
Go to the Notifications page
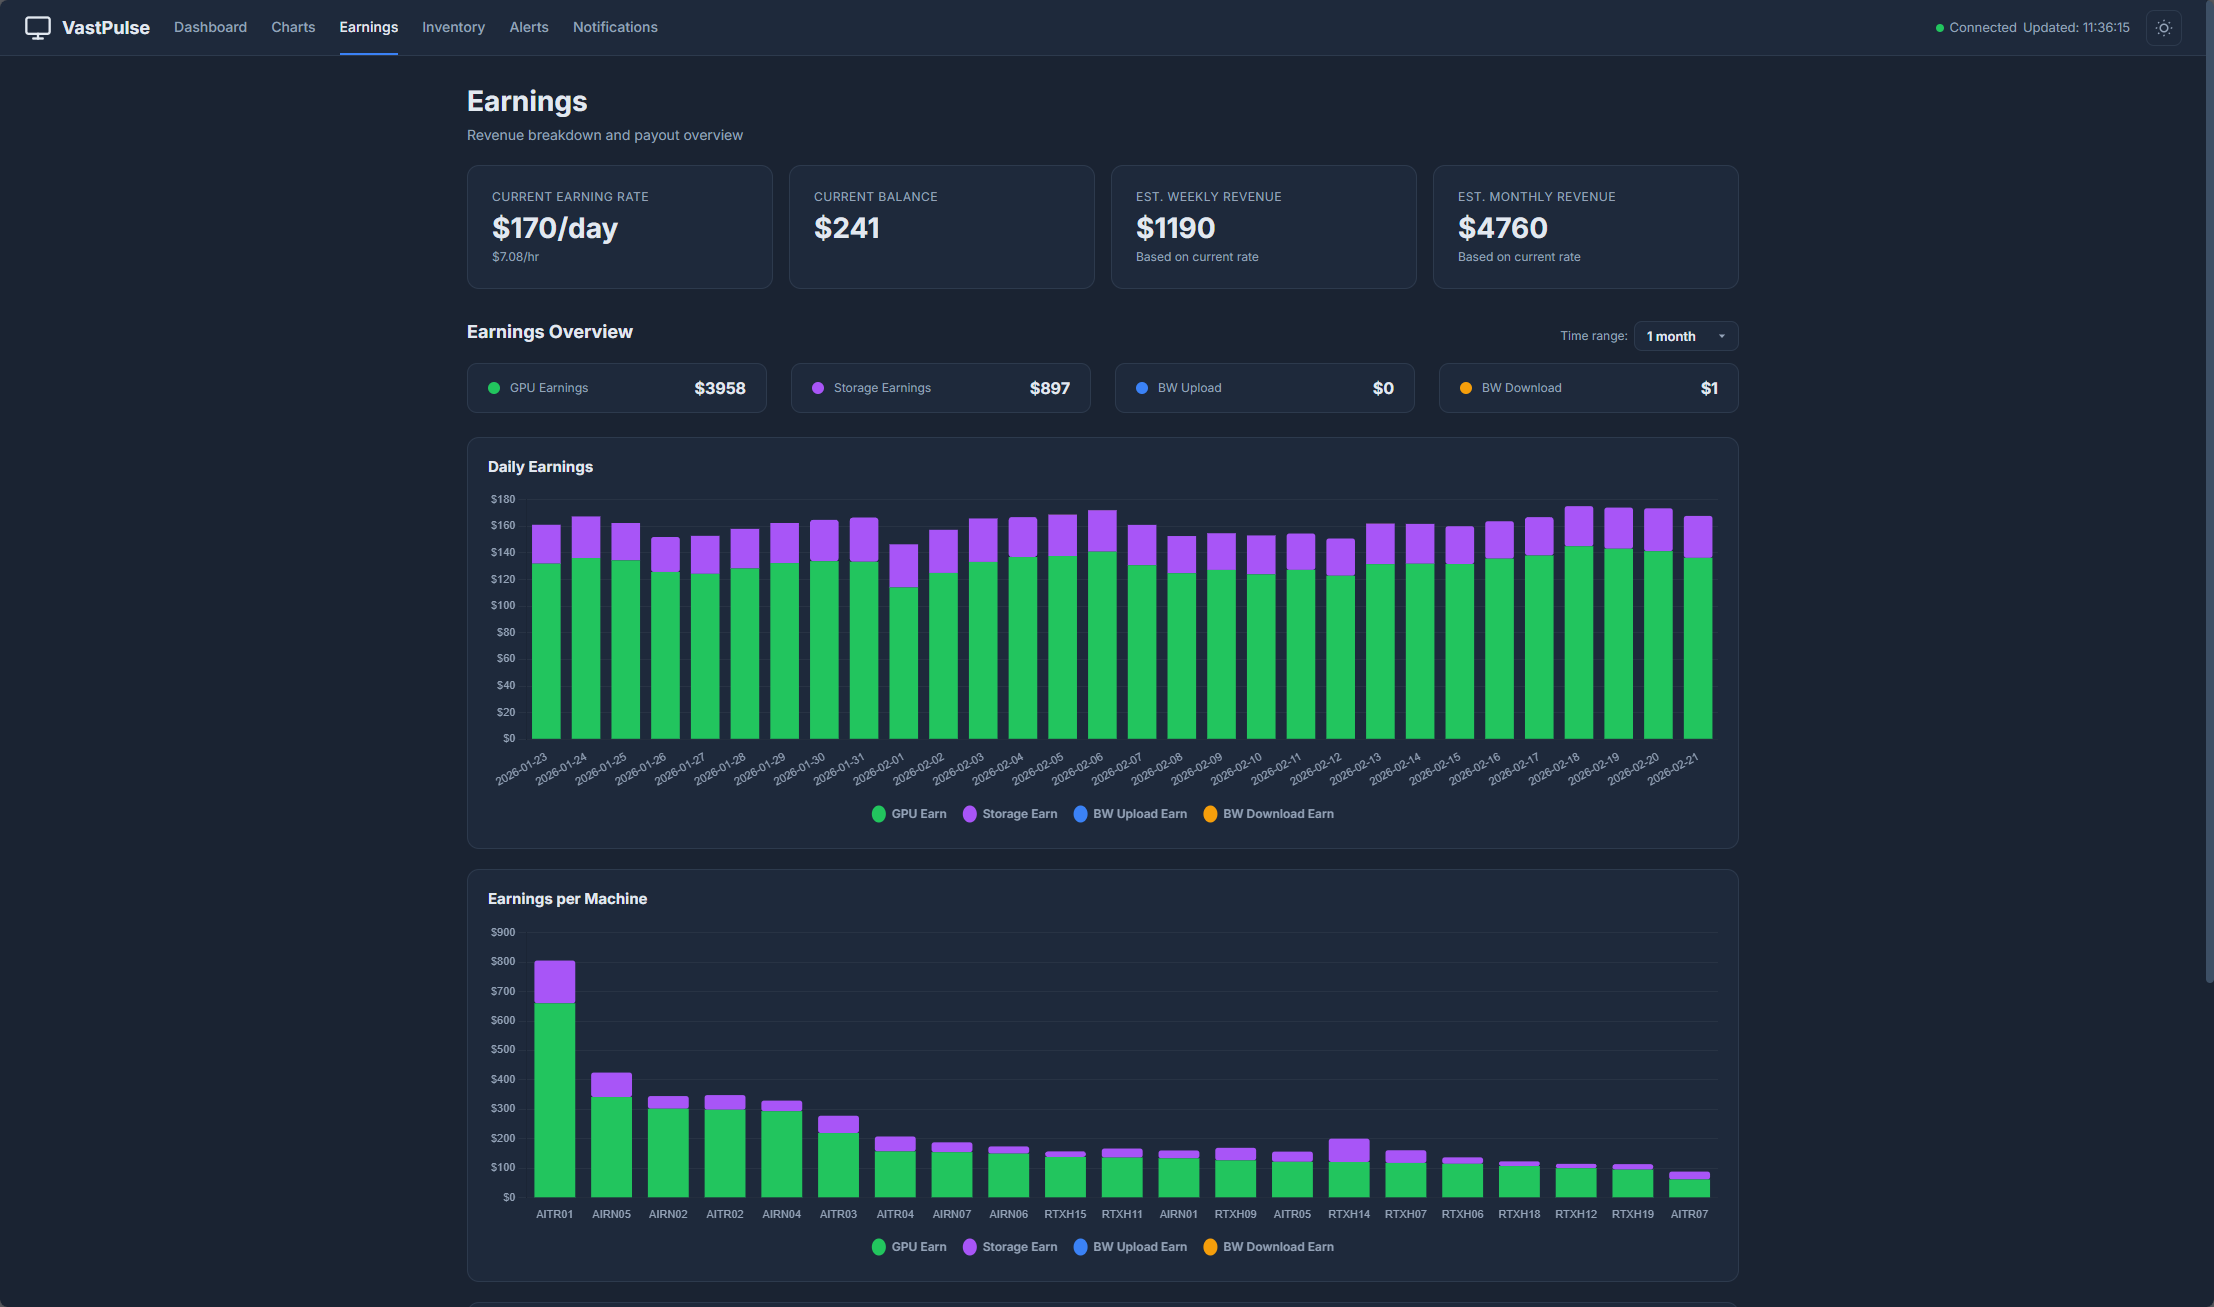click(615, 27)
